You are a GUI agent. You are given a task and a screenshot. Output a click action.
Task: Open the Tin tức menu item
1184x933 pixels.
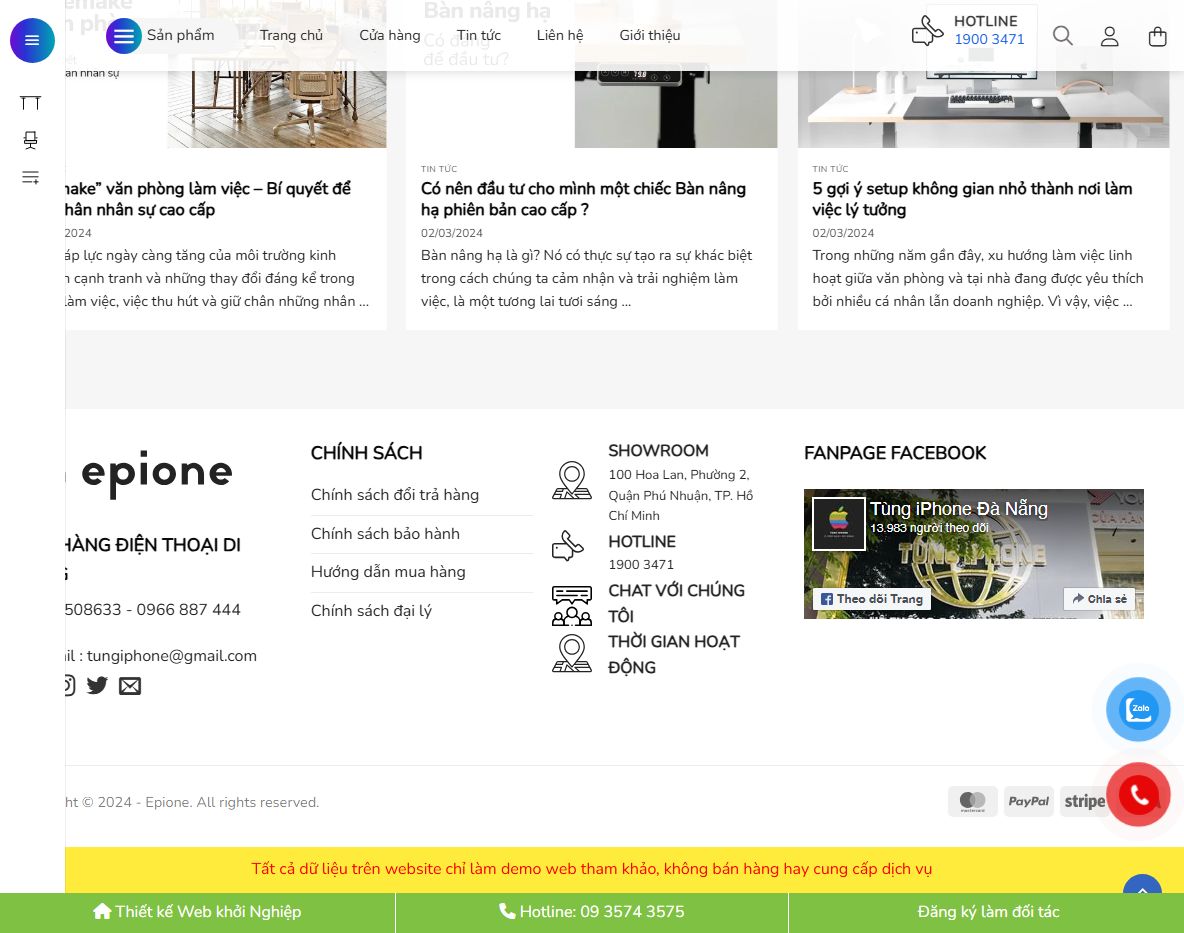point(479,35)
